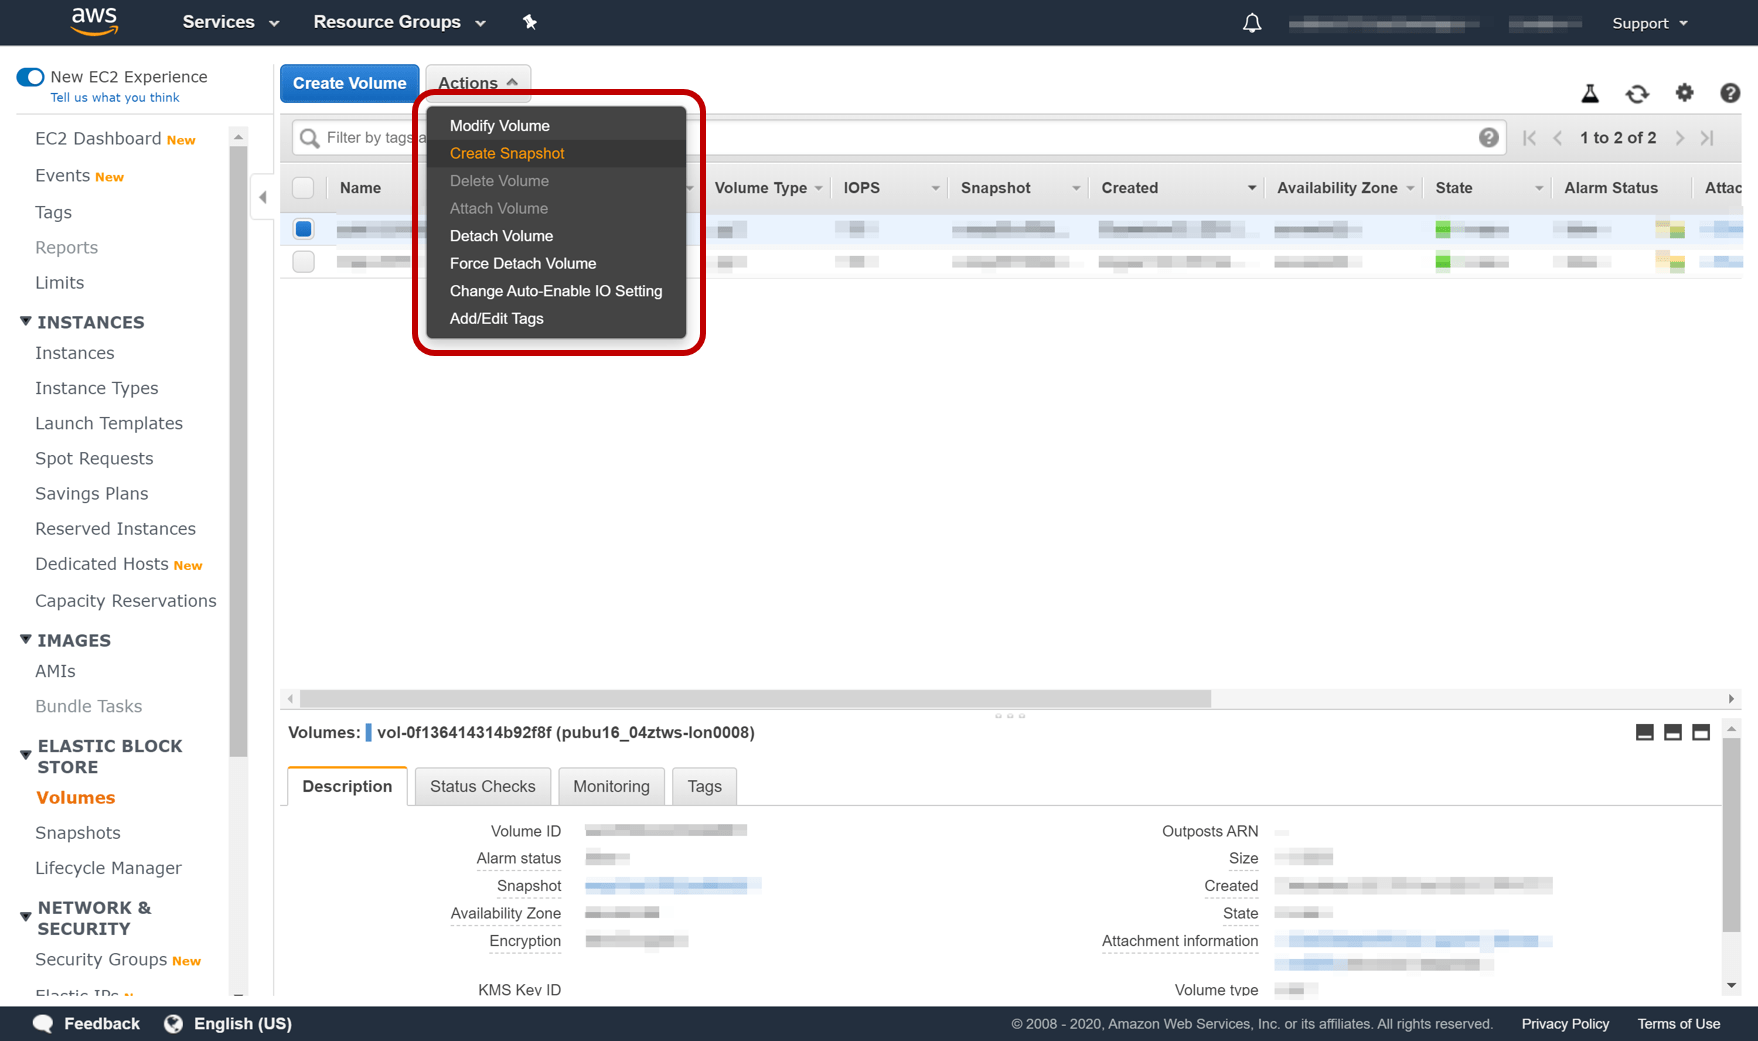Open the EC2 experiments flask icon
The width and height of the screenshot is (1758, 1041).
[1590, 92]
